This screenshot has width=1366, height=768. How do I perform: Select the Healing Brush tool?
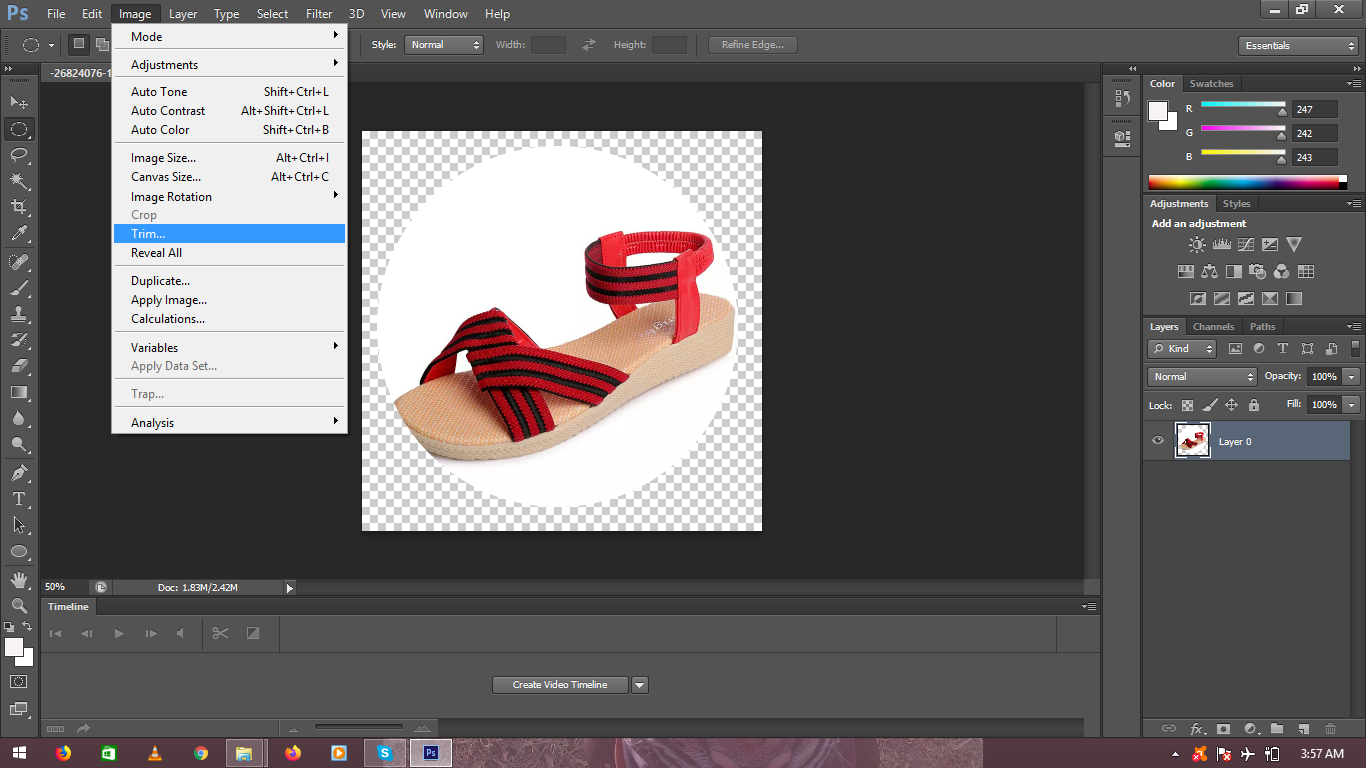point(19,262)
